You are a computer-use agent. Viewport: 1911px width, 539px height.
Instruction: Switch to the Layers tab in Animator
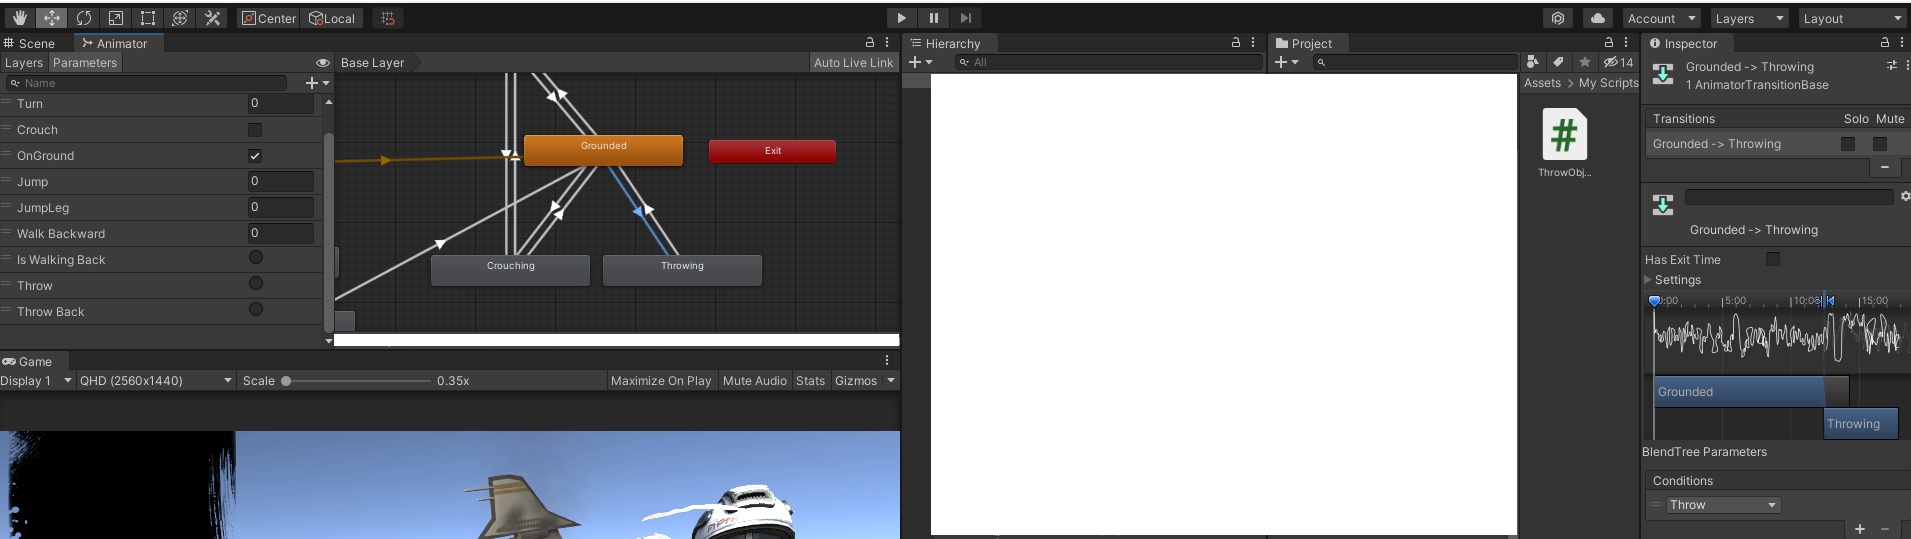24,62
